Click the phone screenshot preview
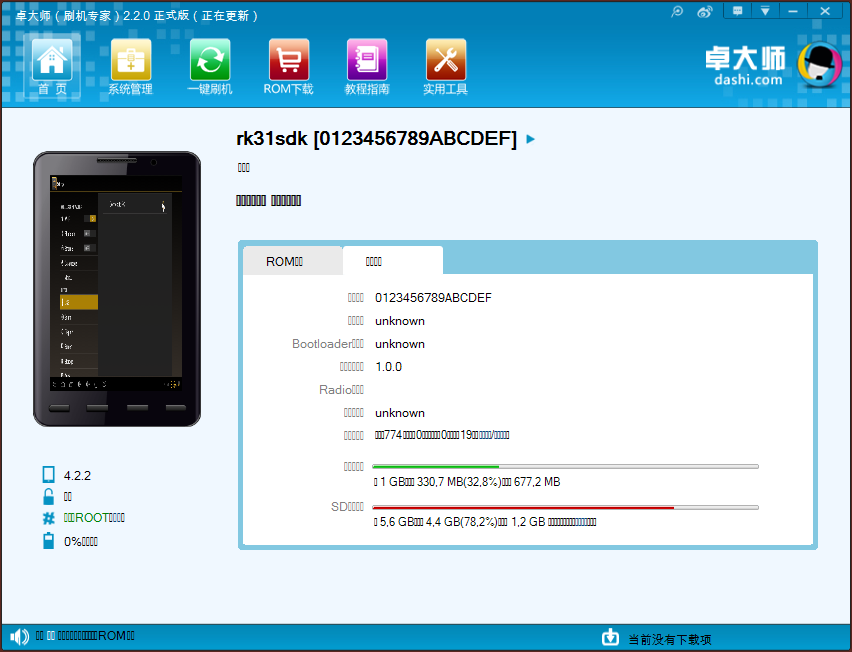Image resolution: width=852 pixels, height=652 pixels. pos(116,283)
